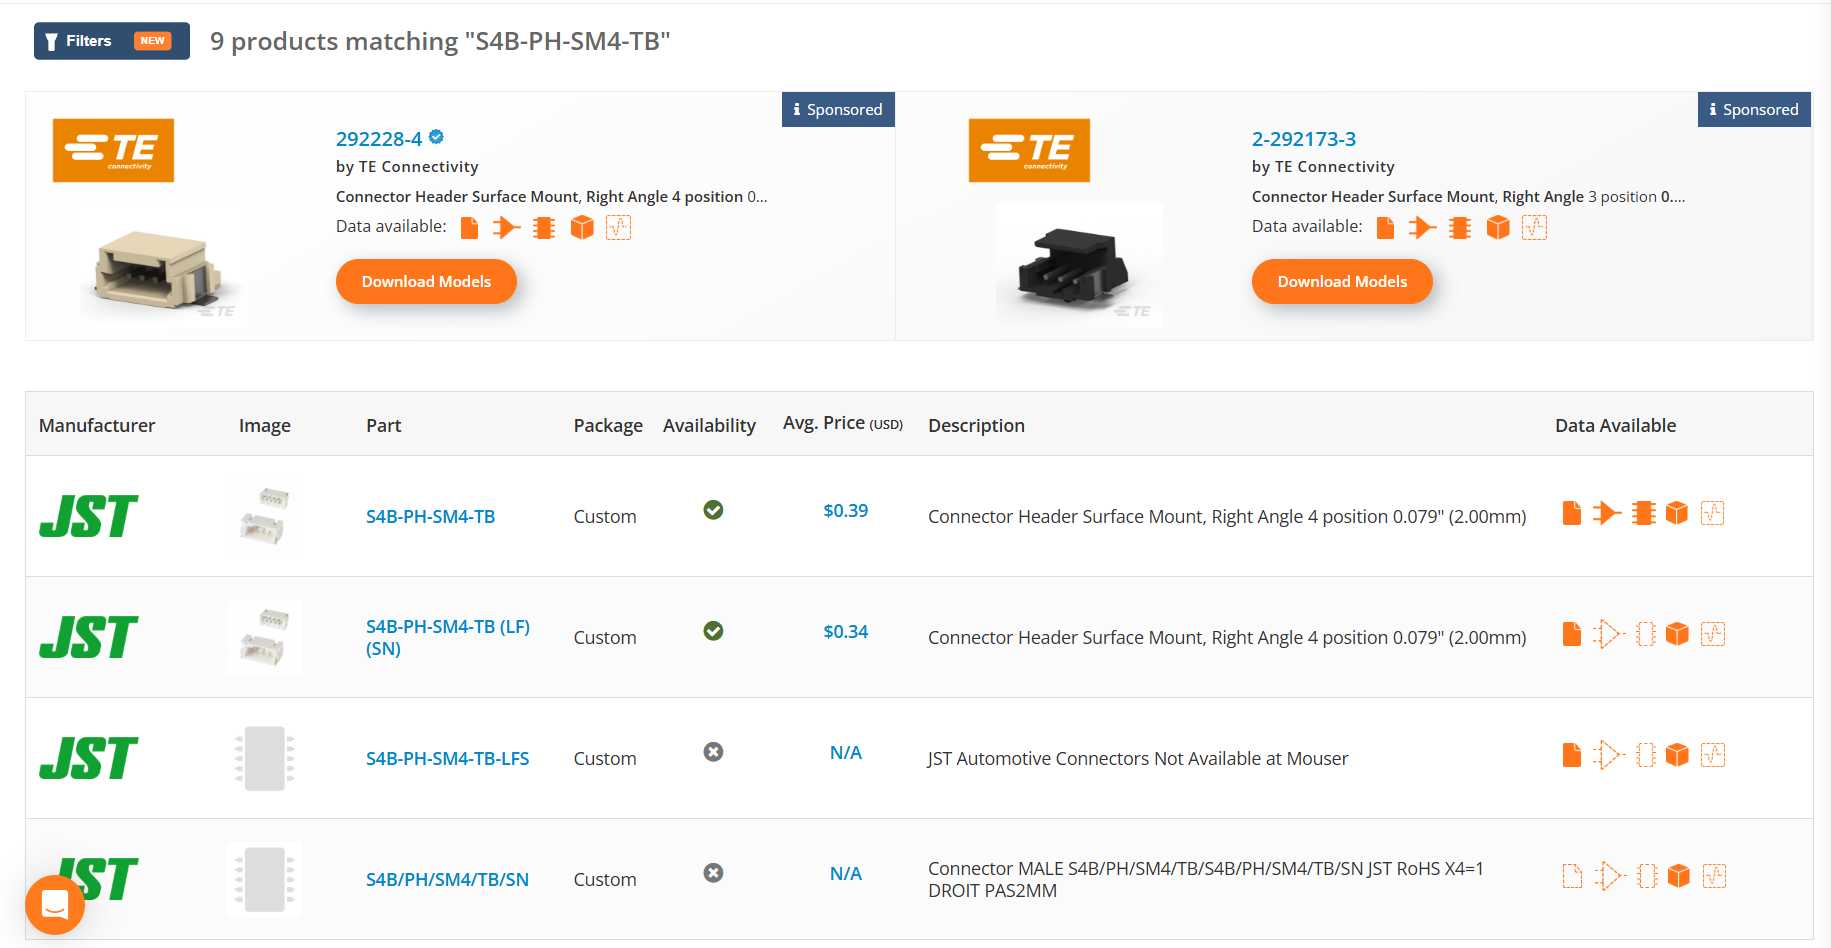Click the S4B-PH-SM4-TB product thumbnail image
This screenshot has height=948, width=1831.
pos(264,516)
